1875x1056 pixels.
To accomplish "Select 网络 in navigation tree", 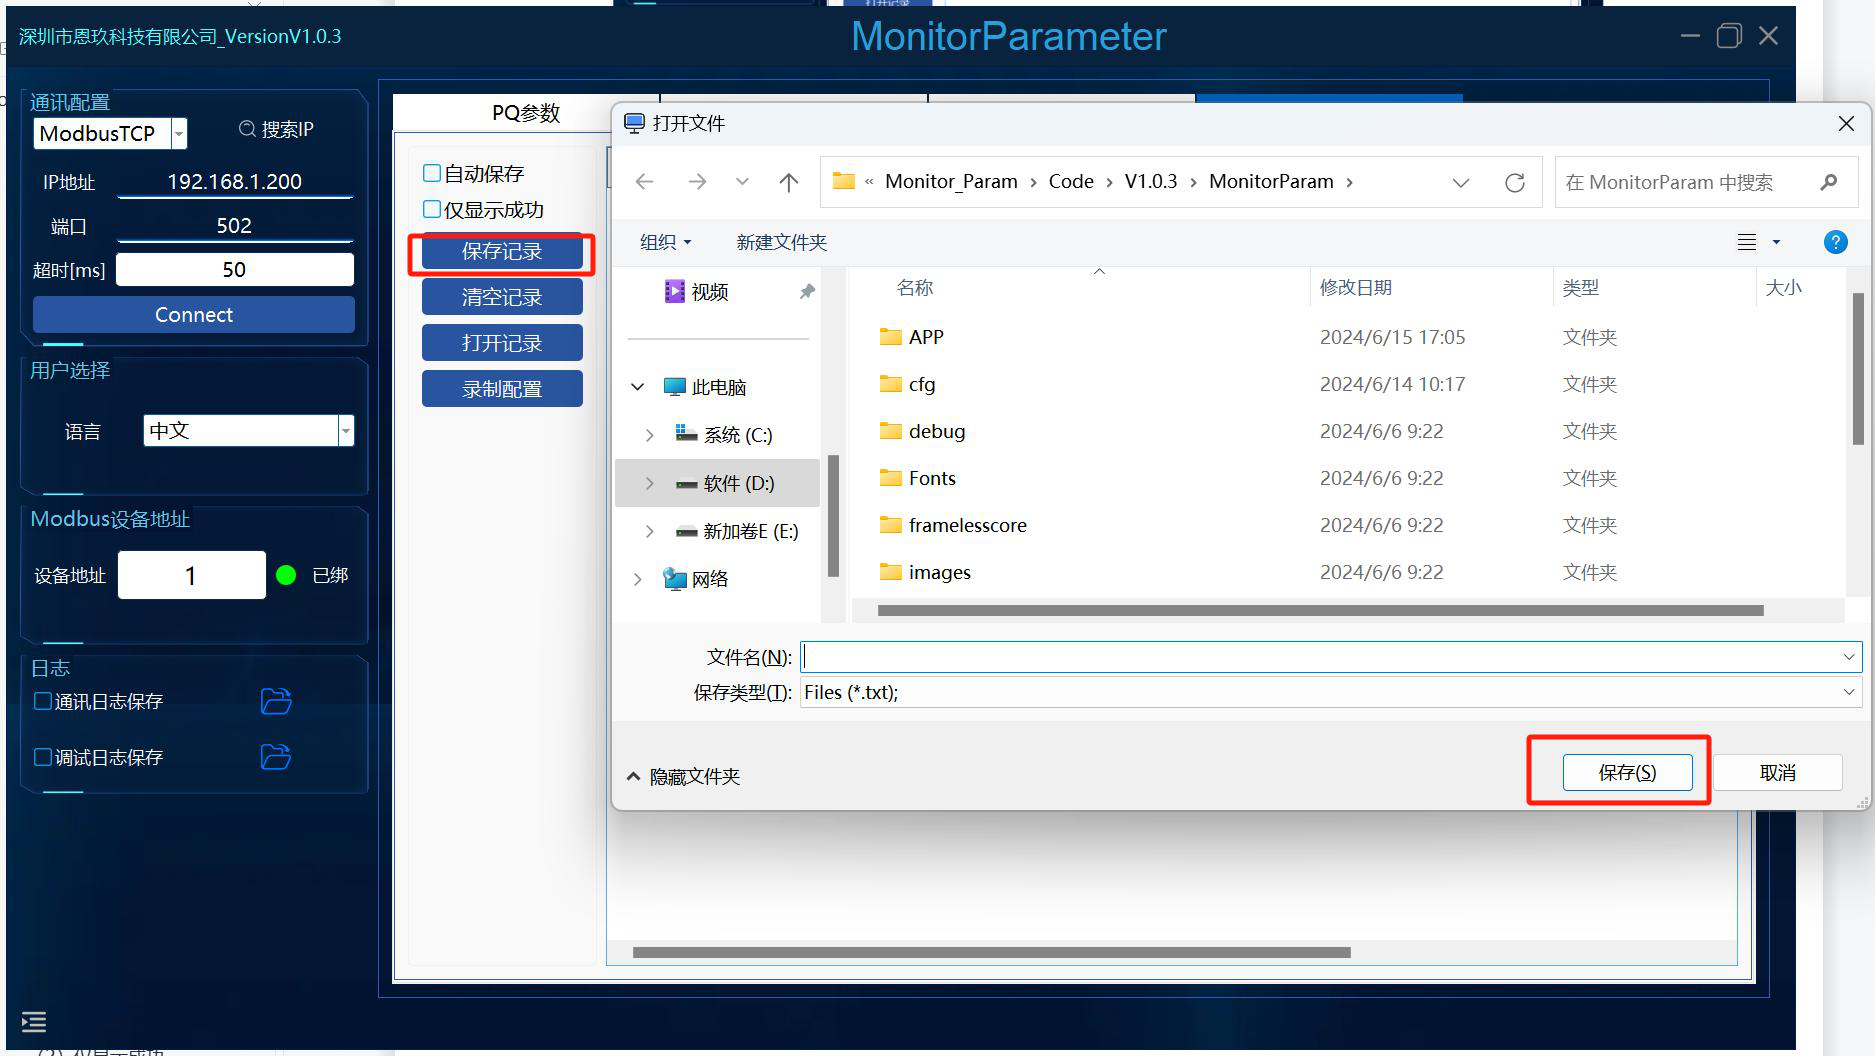I will tap(696, 579).
